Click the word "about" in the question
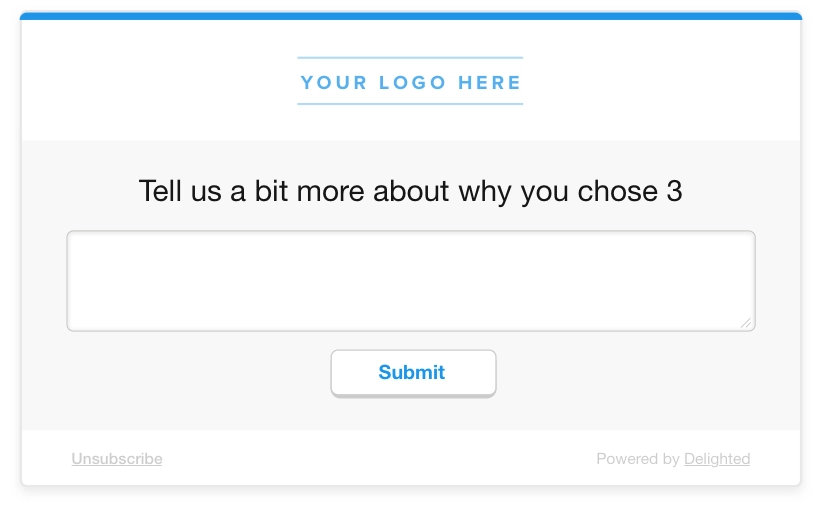This screenshot has height=510, width=822. pos(411,191)
